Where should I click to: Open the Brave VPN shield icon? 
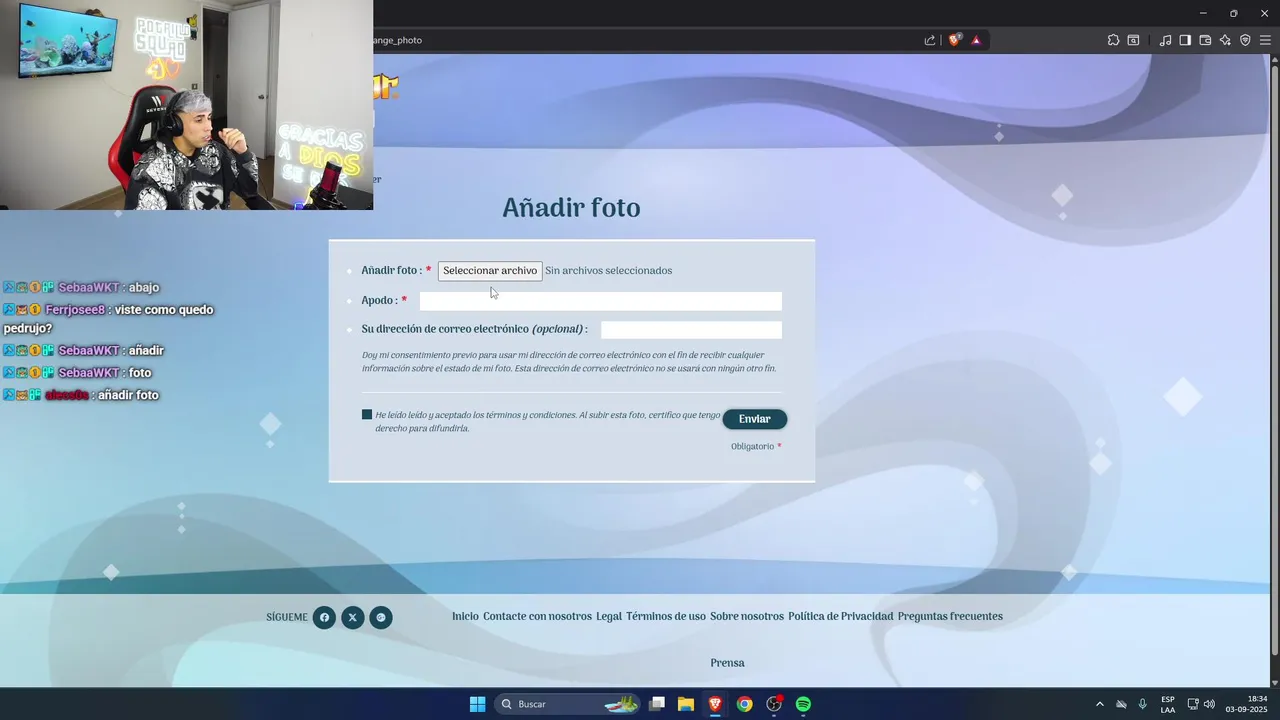click(x=1245, y=40)
